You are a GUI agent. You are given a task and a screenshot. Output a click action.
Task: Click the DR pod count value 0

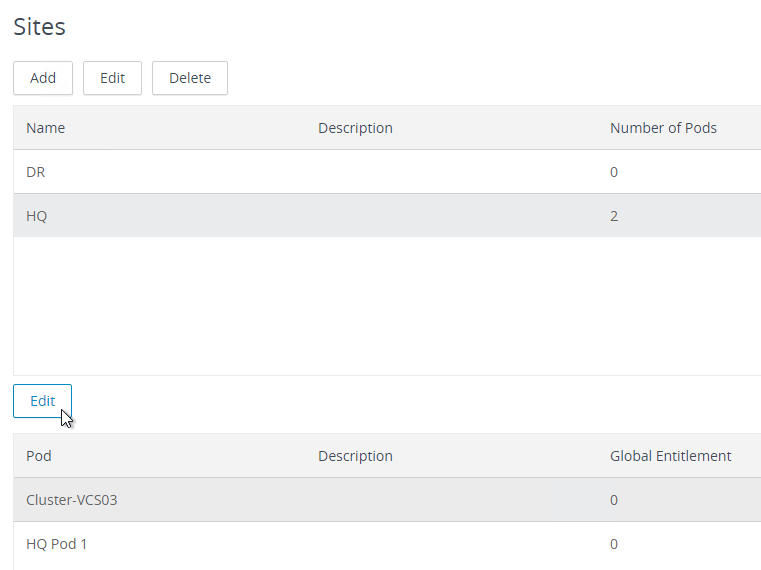614,172
